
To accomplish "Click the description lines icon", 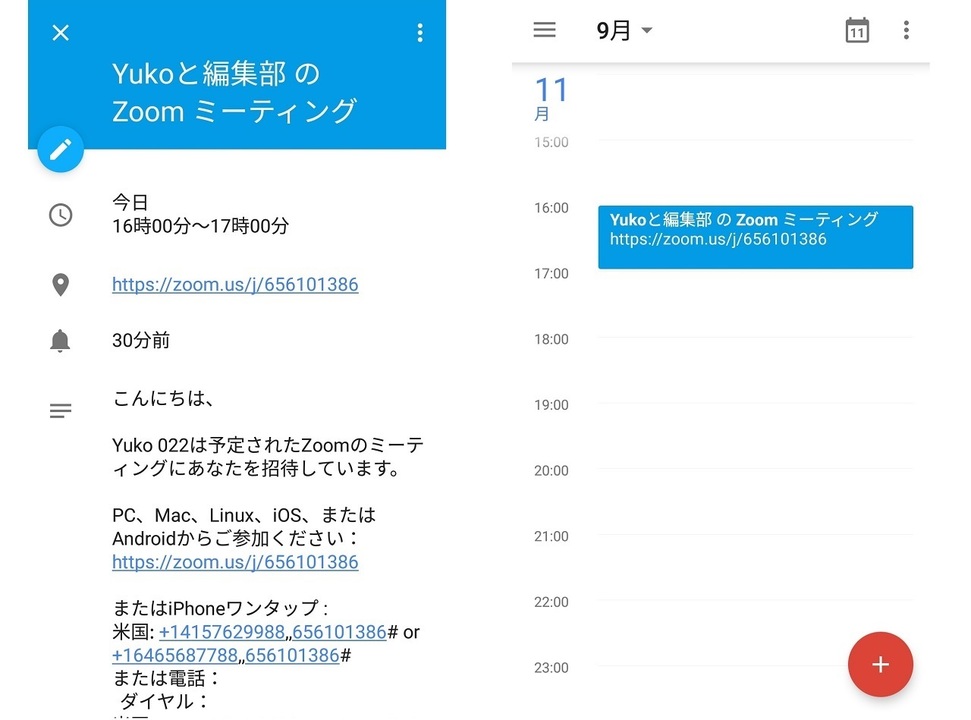I will point(61,410).
